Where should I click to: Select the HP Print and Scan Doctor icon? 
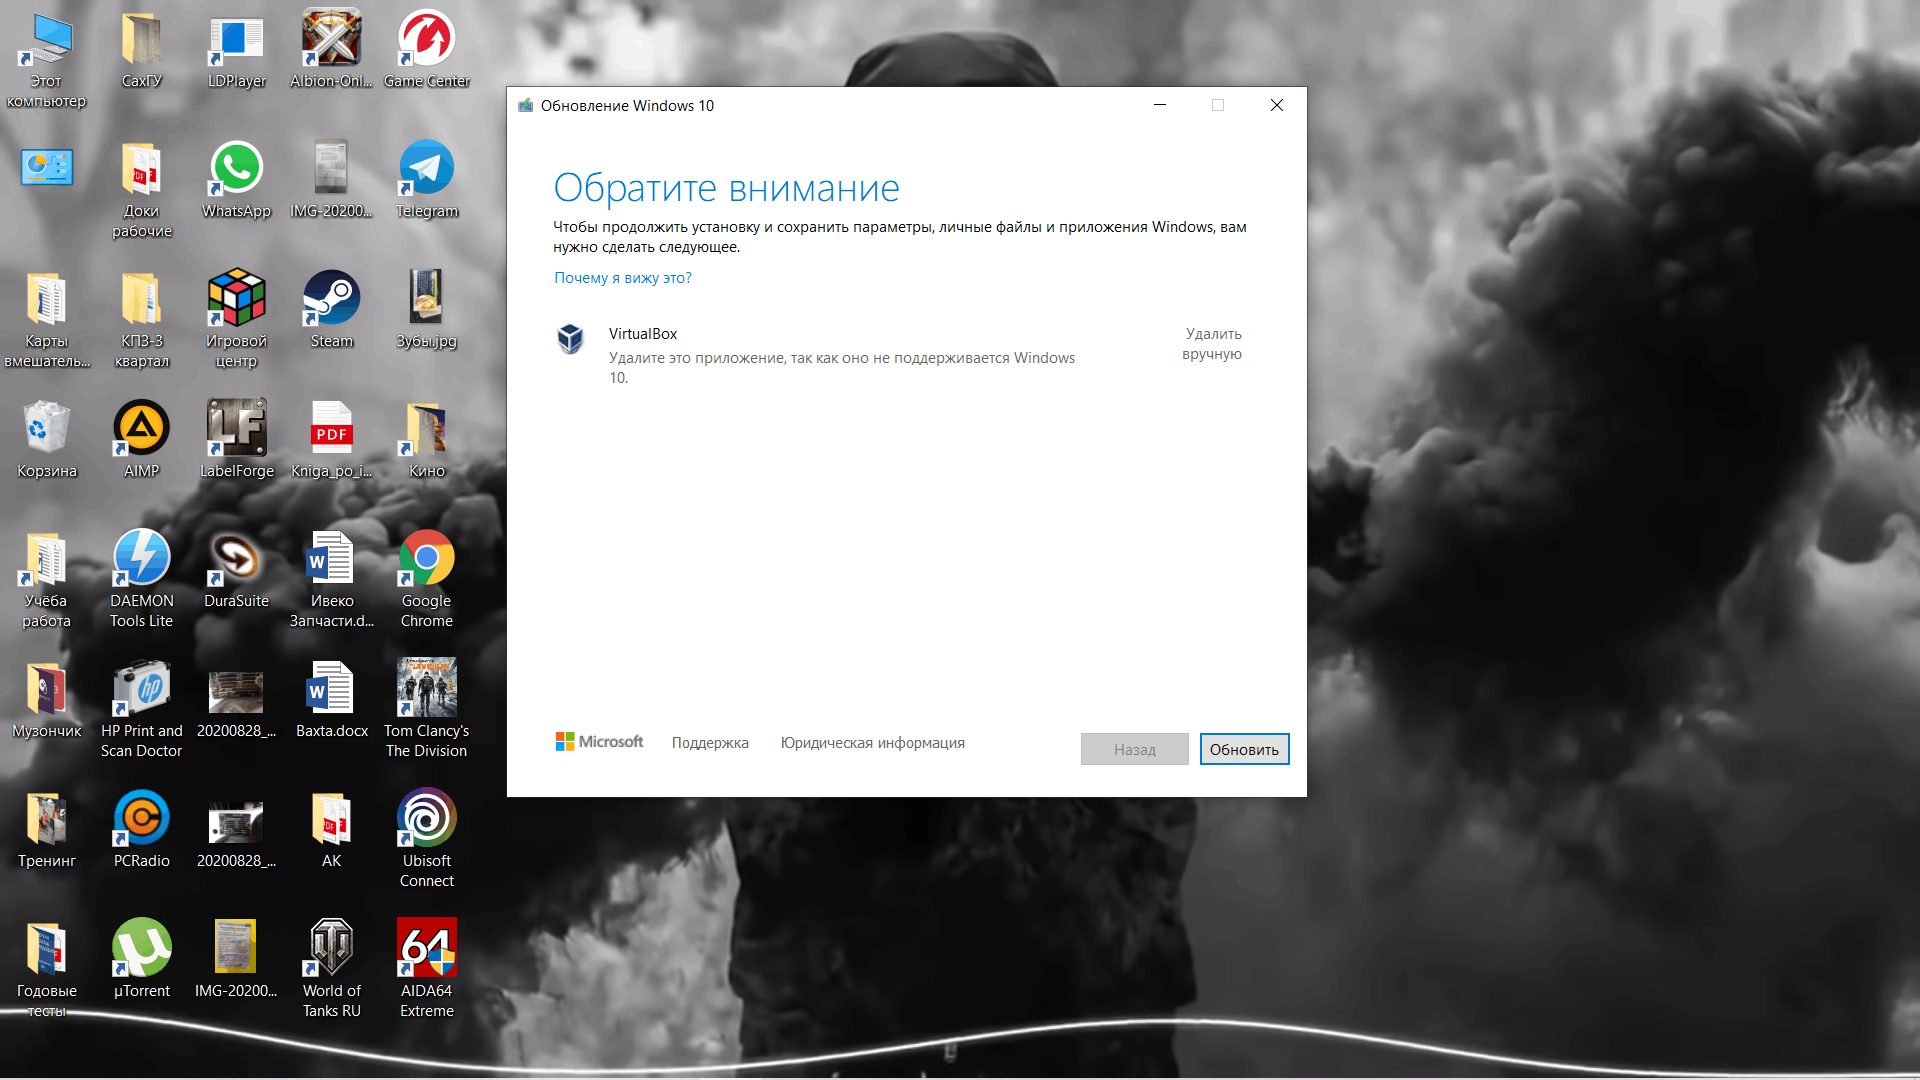tap(141, 711)
